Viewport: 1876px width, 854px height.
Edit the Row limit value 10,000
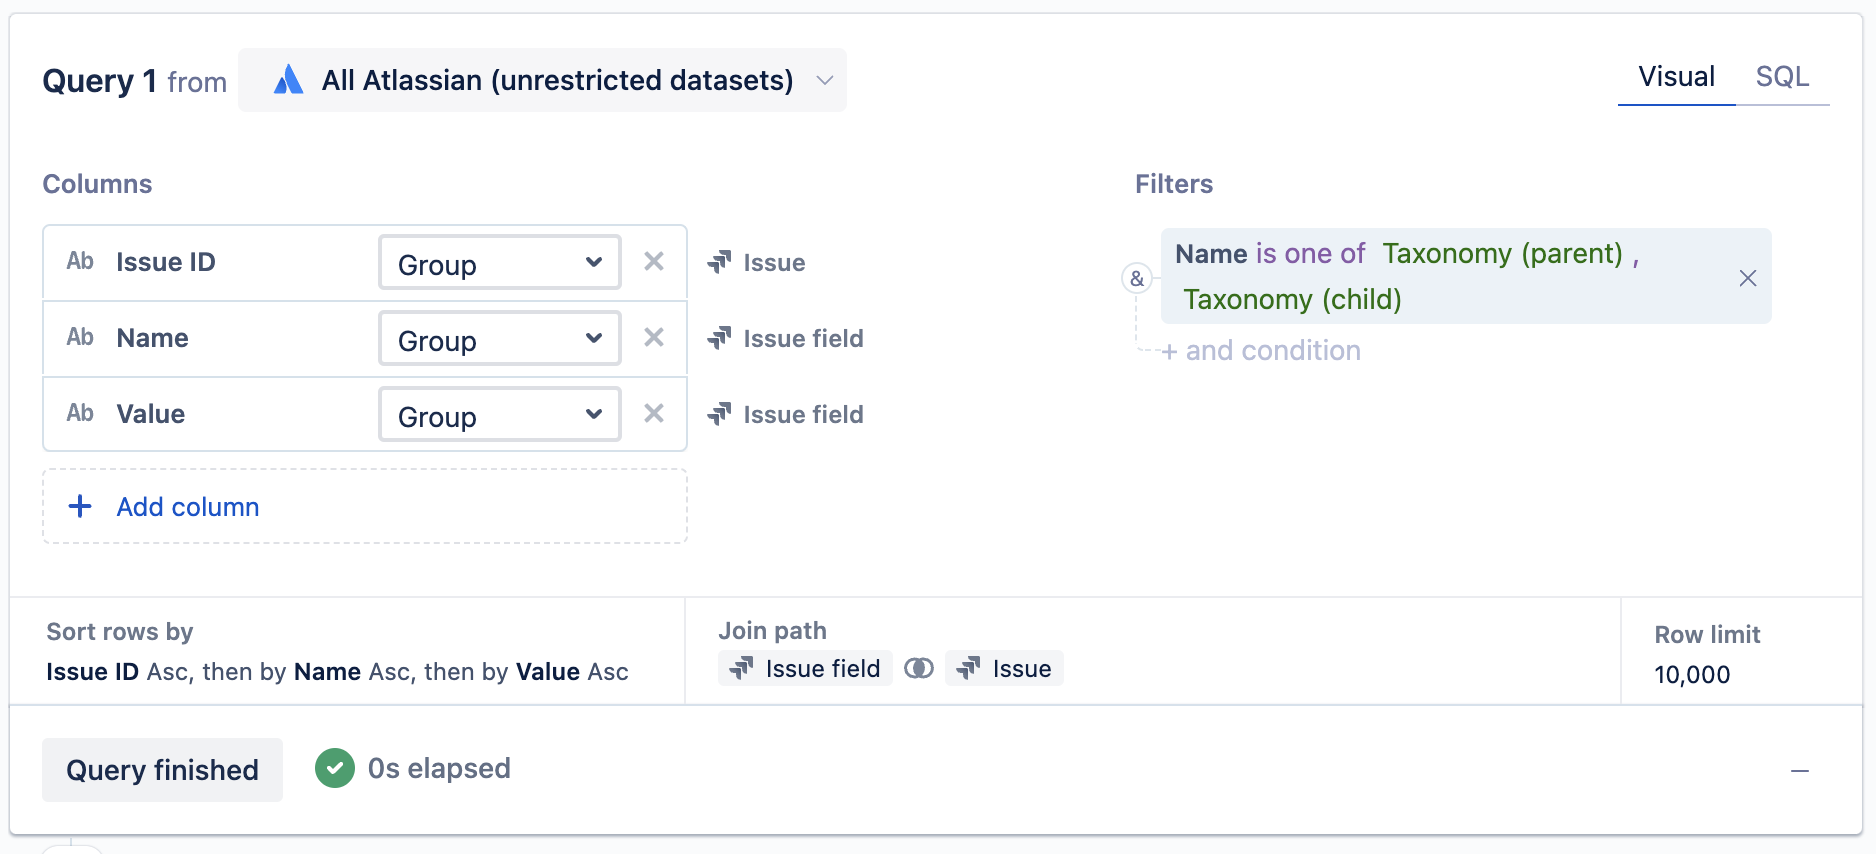1692,675
